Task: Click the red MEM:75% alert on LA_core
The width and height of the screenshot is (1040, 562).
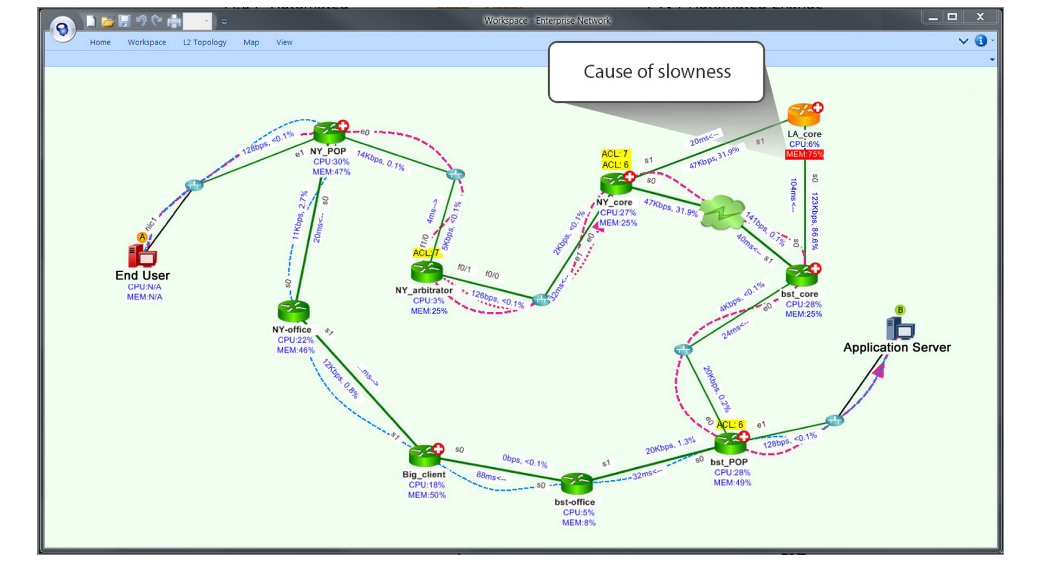Action: click(x=804, y=155)
